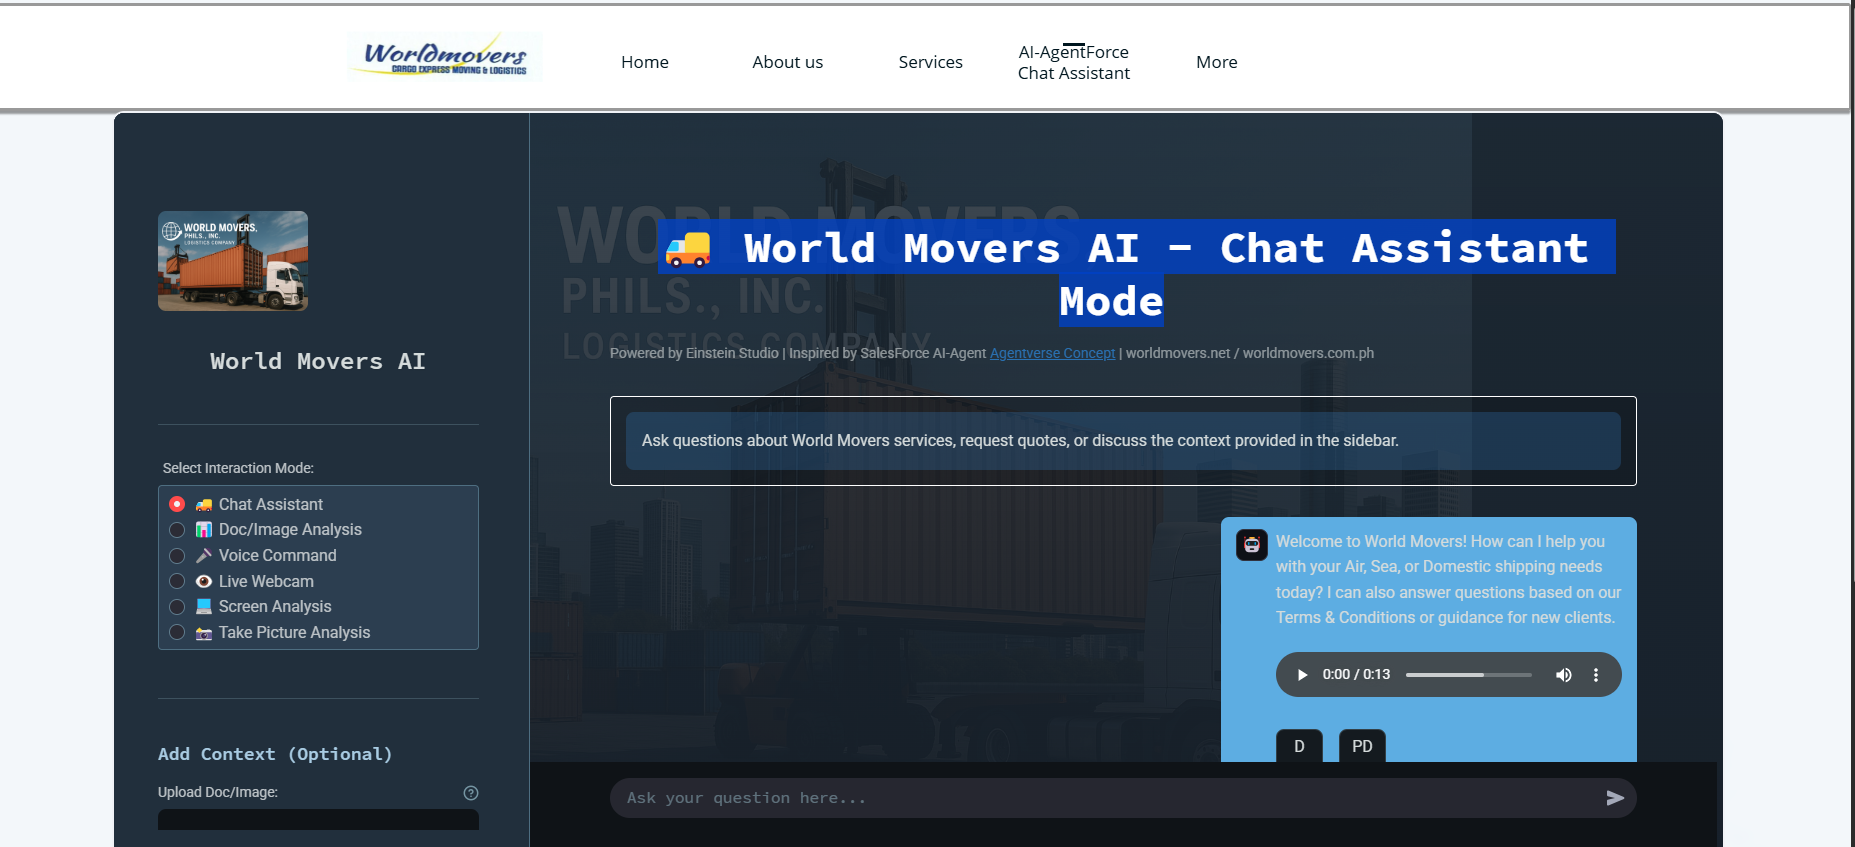The width and height of the screenshot is (1855, 847).
Task: Click the D button under the audio
Action: point(1299,746)
